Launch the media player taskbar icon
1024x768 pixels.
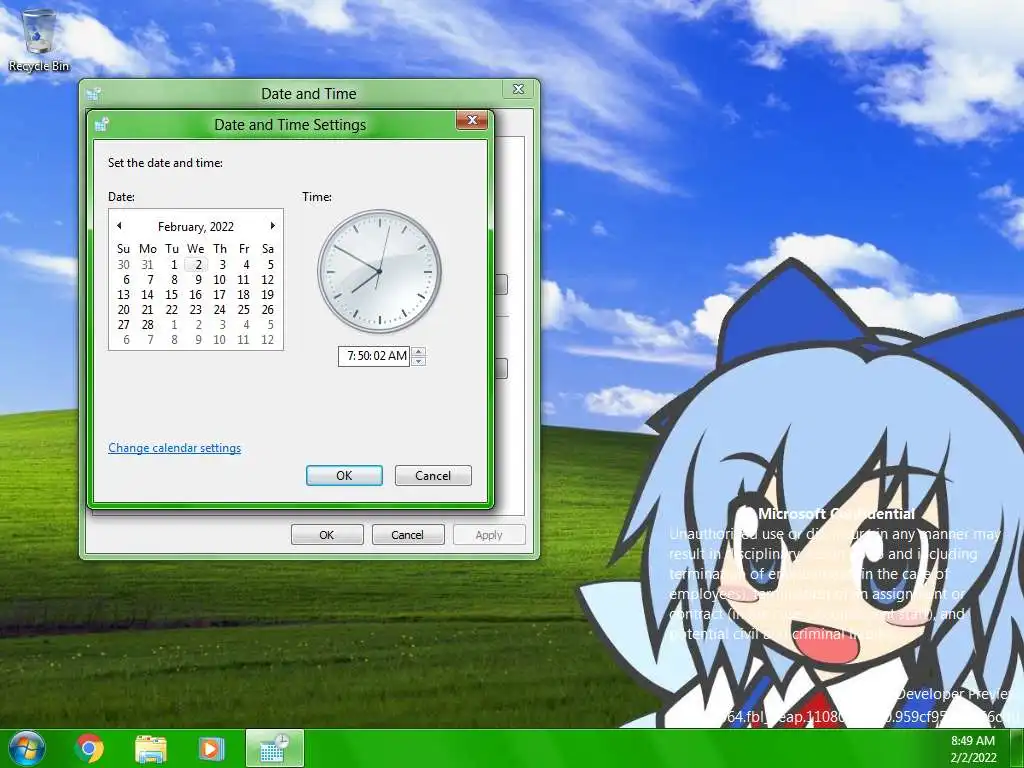point(211,748)
